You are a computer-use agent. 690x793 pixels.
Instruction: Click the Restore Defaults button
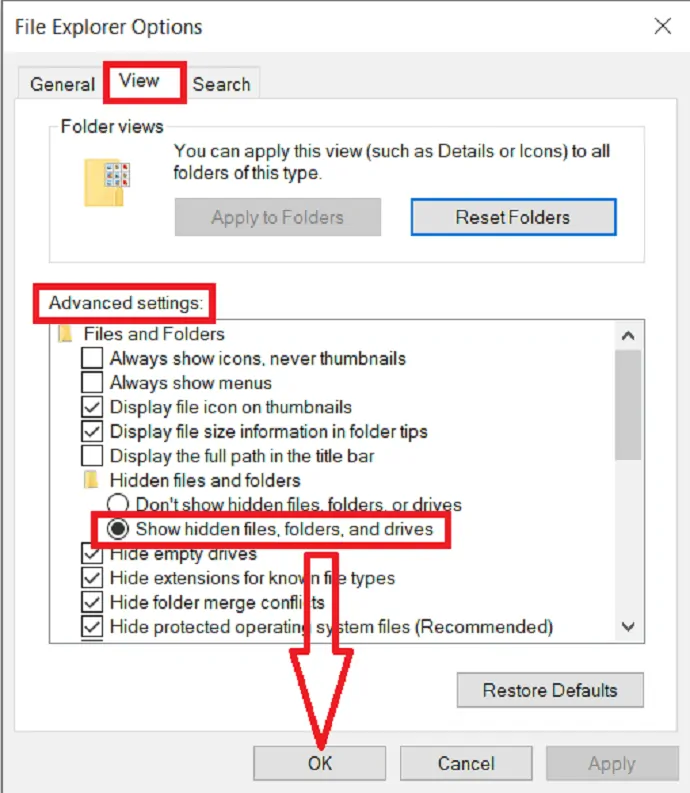[550, 690]
